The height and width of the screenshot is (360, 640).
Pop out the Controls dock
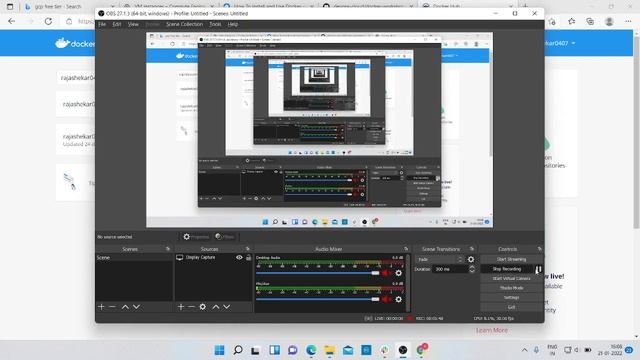tap(540, 249)
